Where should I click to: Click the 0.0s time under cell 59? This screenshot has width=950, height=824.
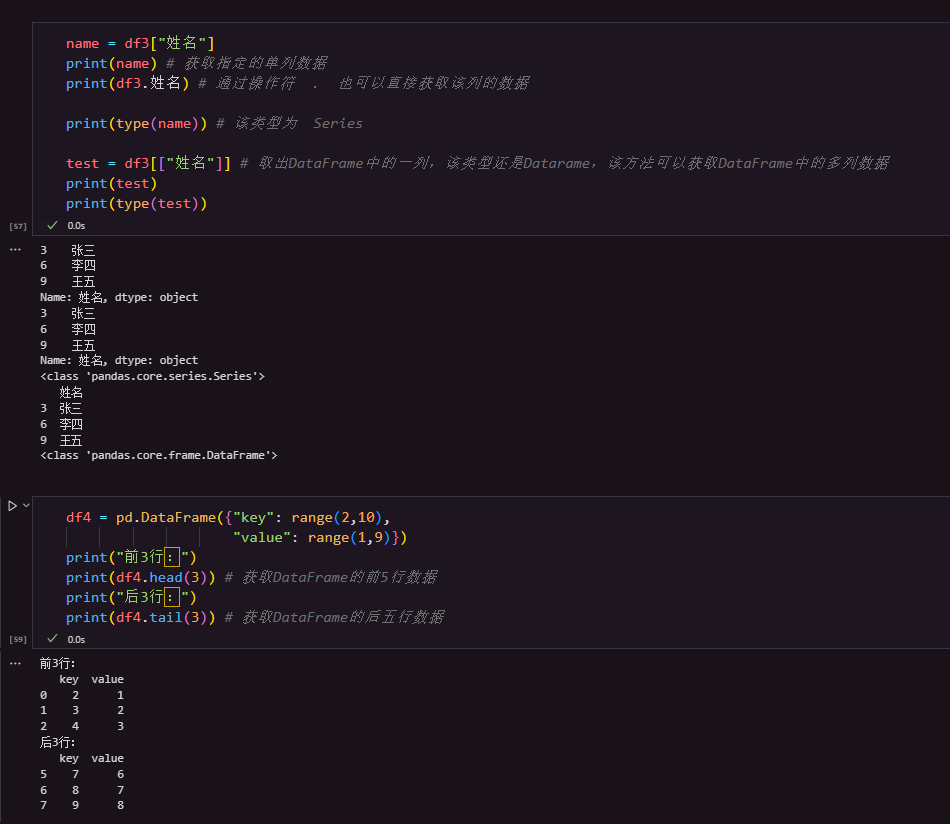76,639
